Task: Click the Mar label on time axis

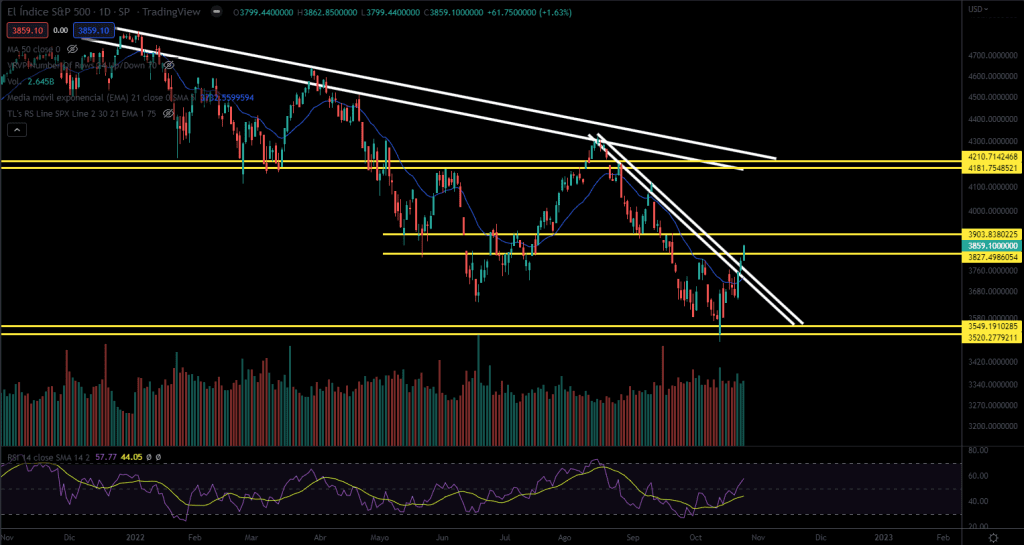Action: (x=251, y=537)
